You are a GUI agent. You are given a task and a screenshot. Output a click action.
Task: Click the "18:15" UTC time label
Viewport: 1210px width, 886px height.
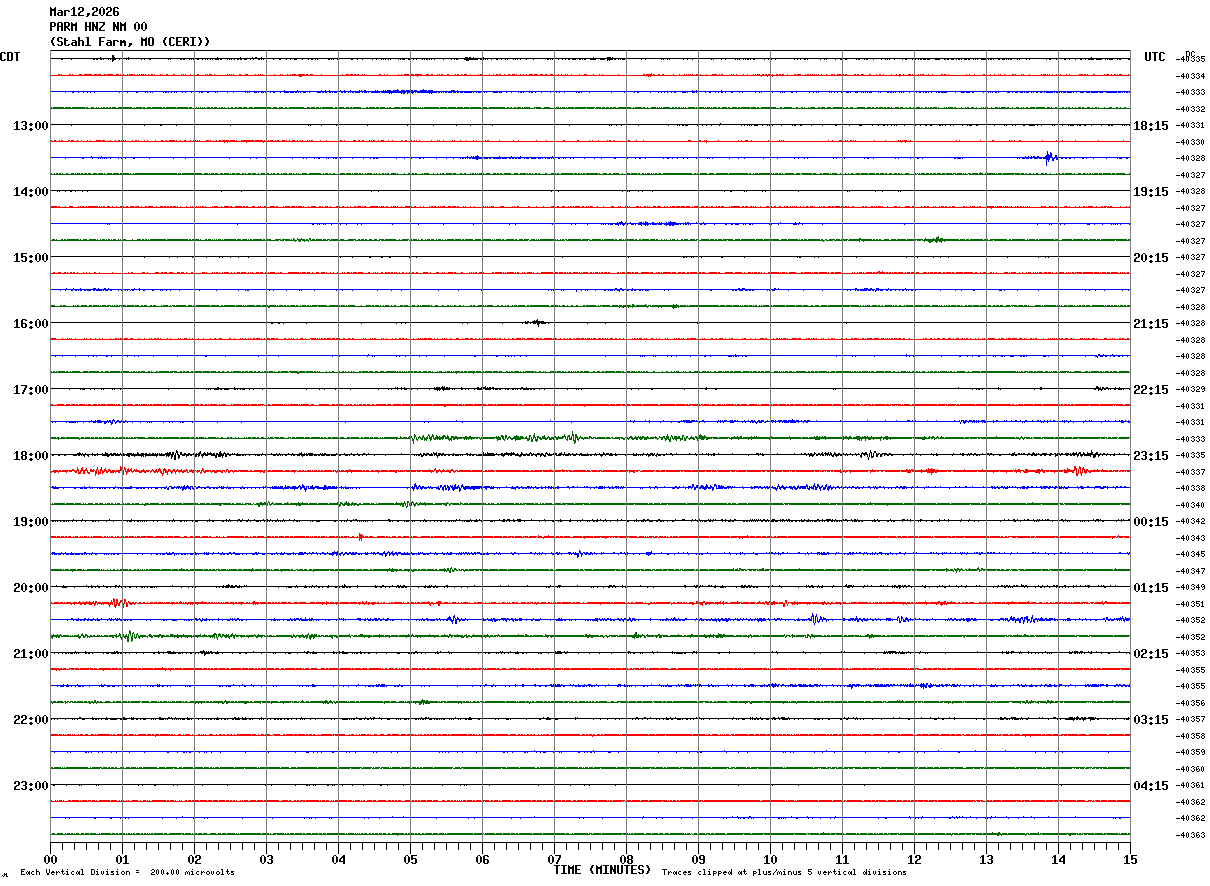[x=1151, y=125]
